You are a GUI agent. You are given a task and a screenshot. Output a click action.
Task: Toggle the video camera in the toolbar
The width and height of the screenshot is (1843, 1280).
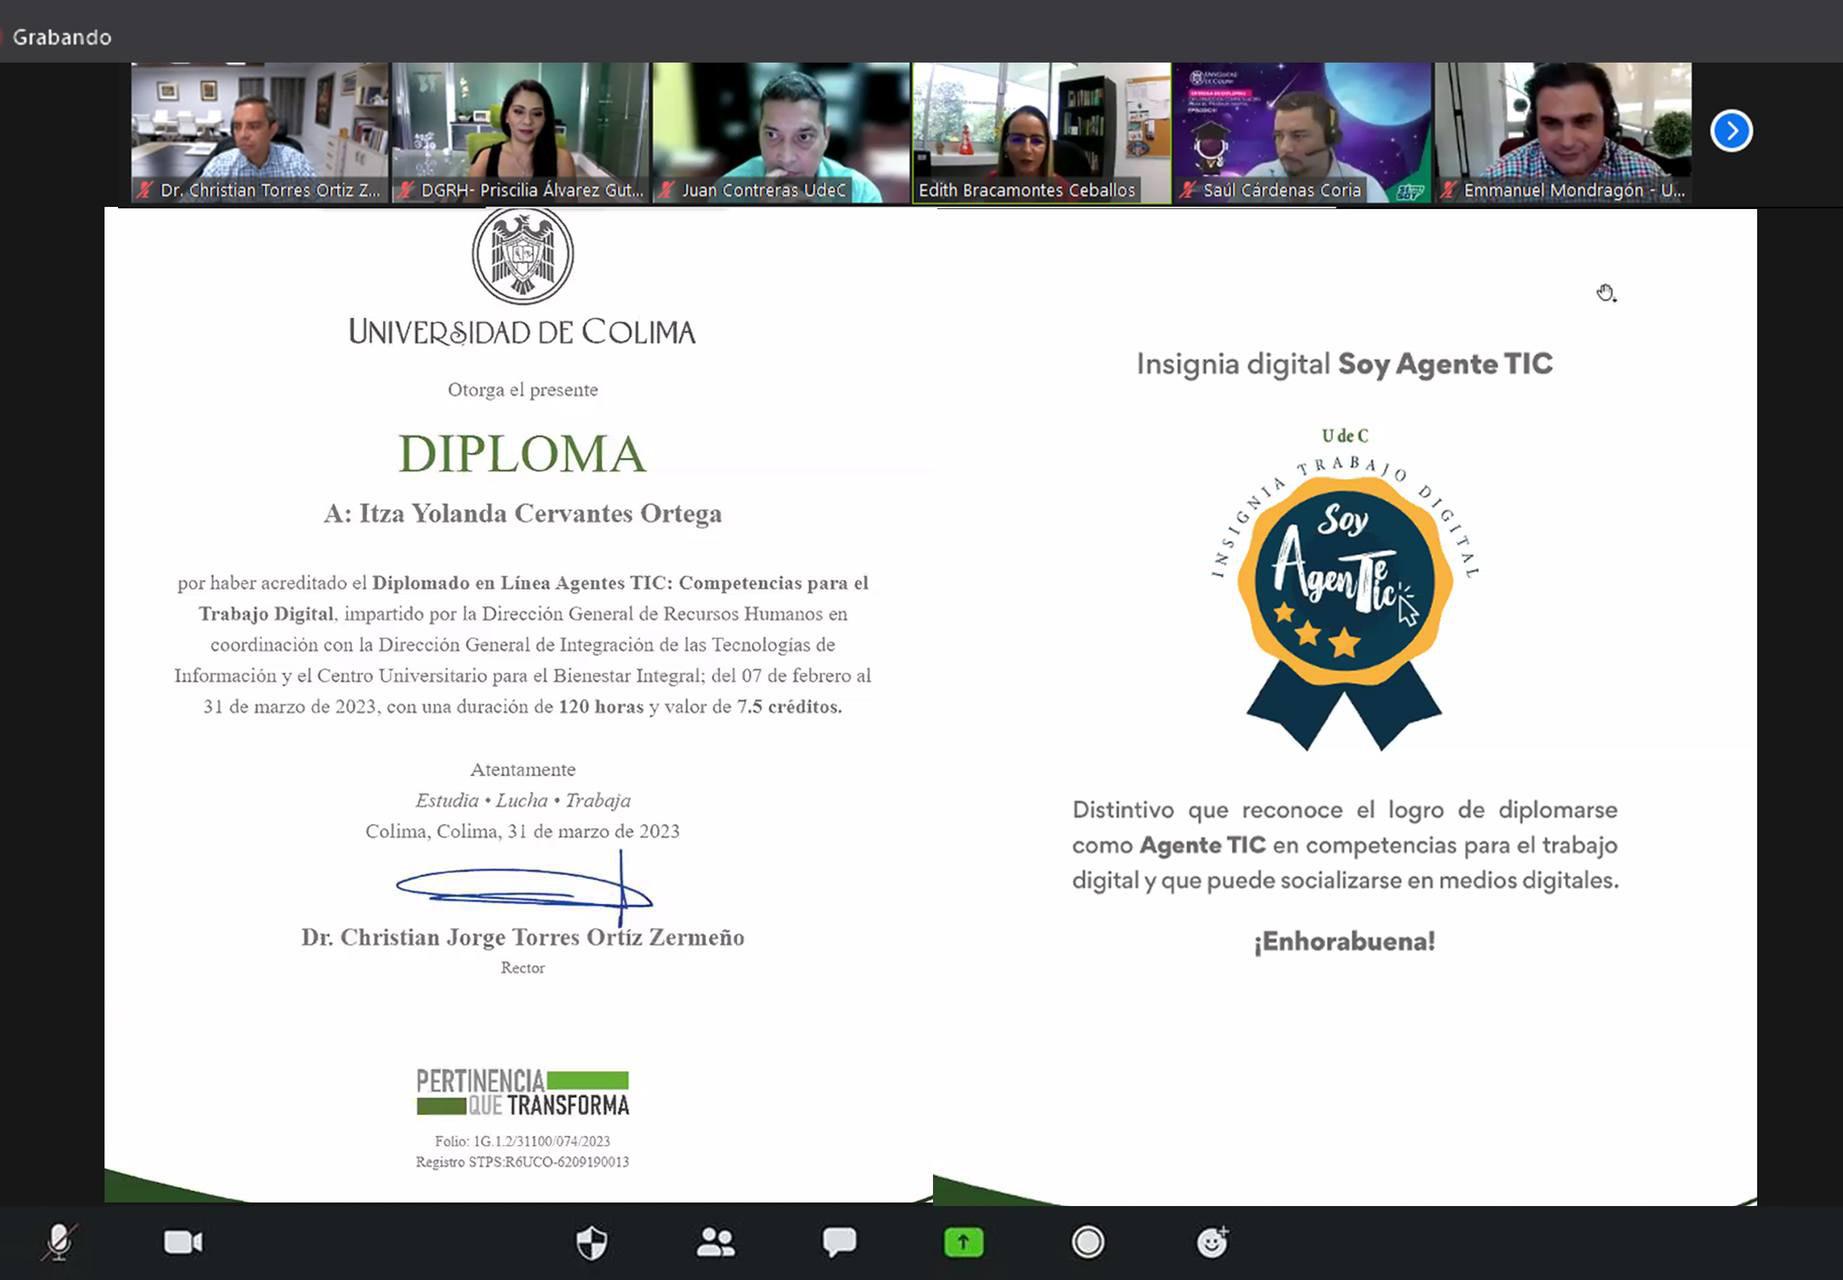pos(183,1242)
